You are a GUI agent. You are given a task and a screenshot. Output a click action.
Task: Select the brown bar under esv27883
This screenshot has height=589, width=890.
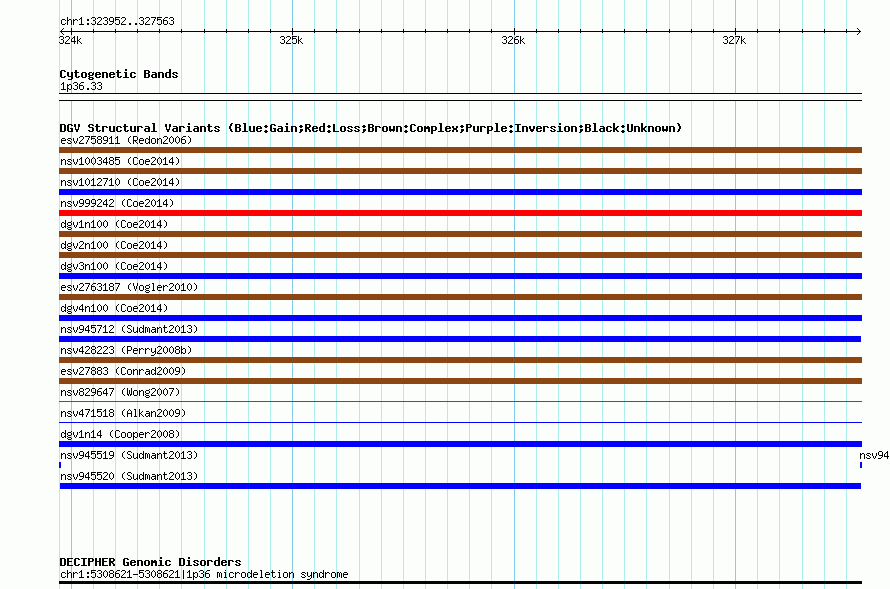click(x=460, y=381)
